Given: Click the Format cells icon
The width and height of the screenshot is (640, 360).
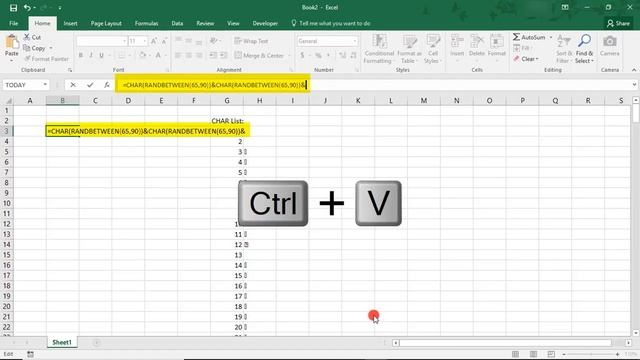Looking at the screenshot, I should (x=496, y=42).
